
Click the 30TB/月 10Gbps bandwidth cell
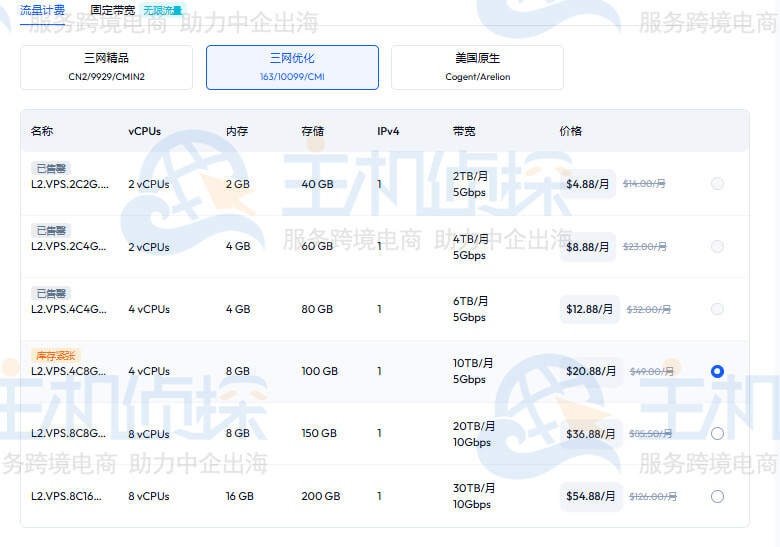(474, 496)
